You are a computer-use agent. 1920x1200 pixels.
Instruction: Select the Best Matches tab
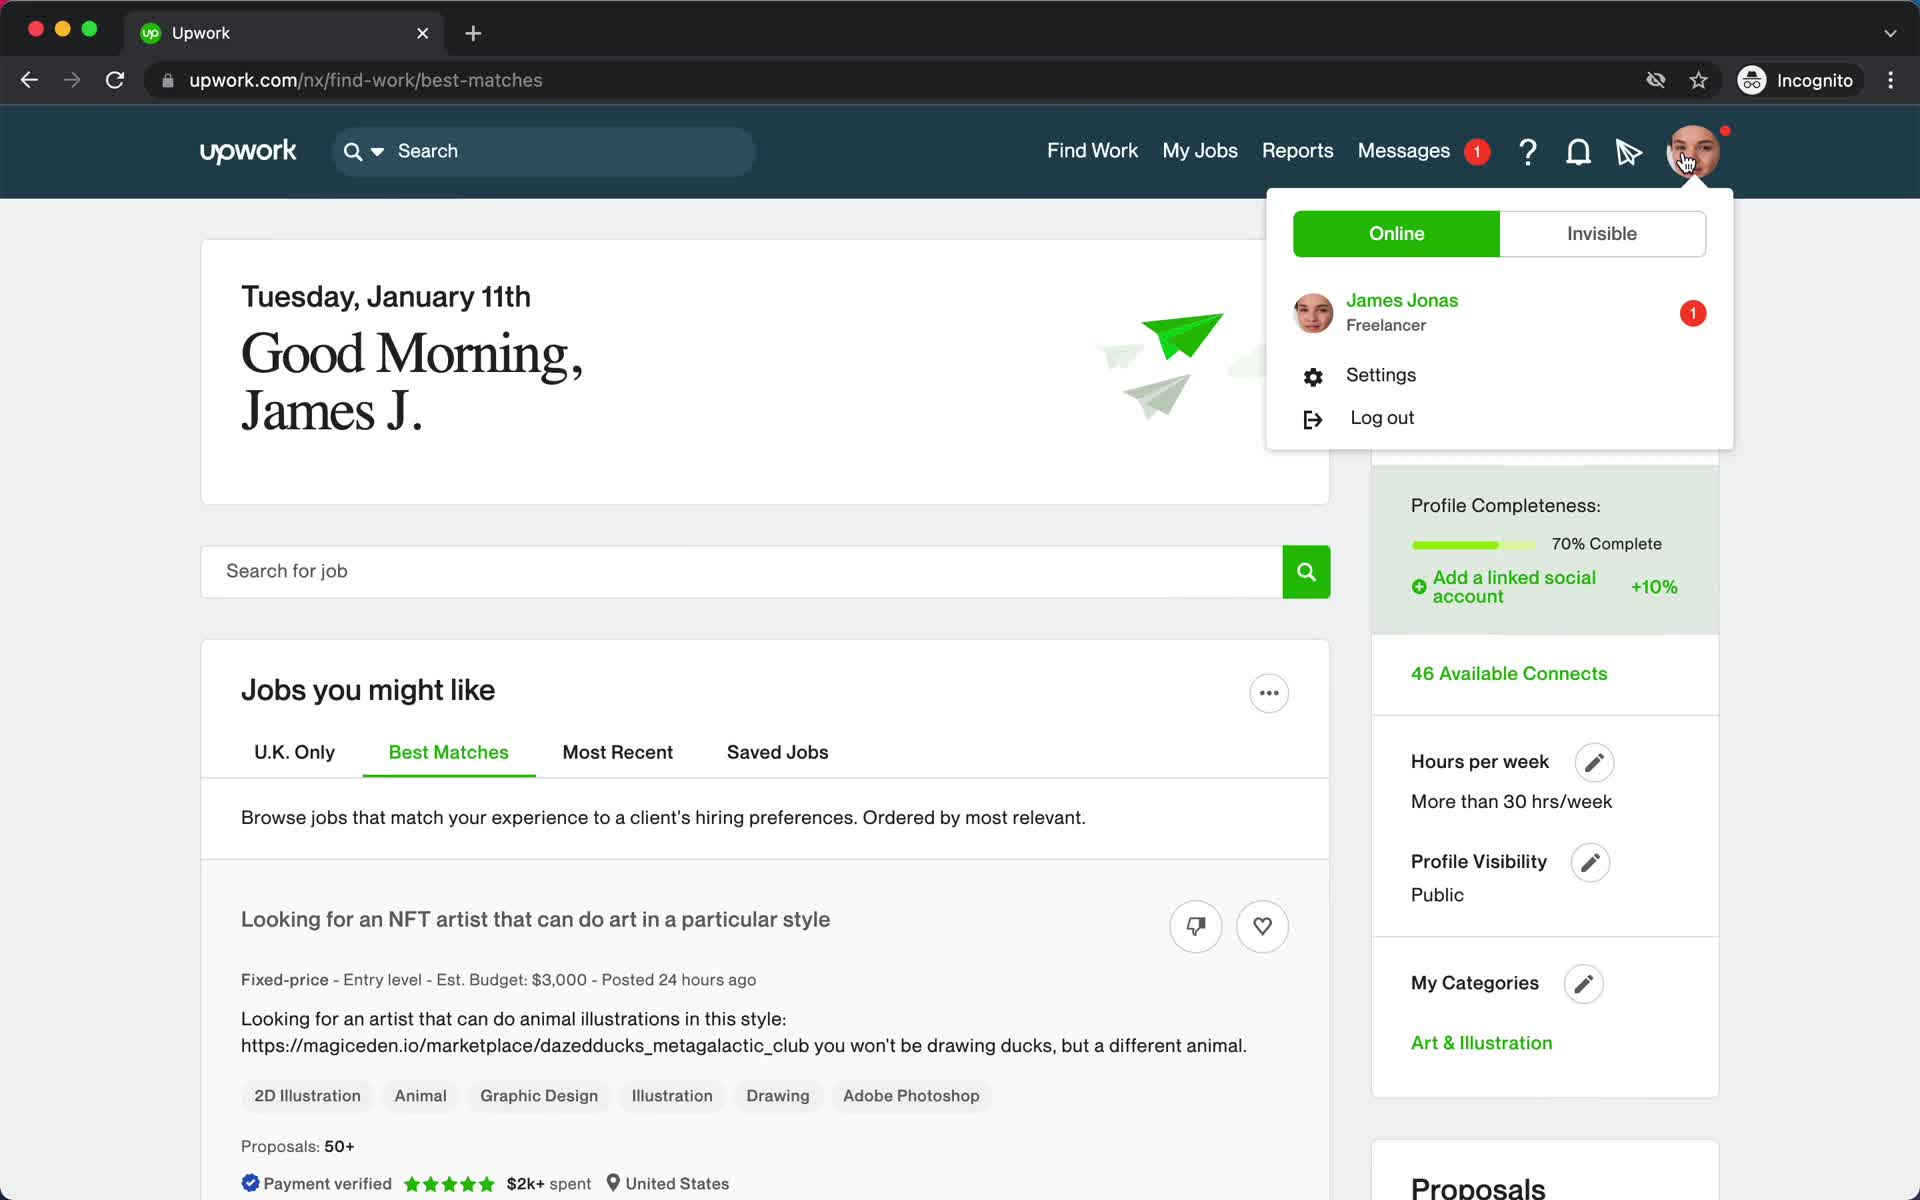click(448, 752)
